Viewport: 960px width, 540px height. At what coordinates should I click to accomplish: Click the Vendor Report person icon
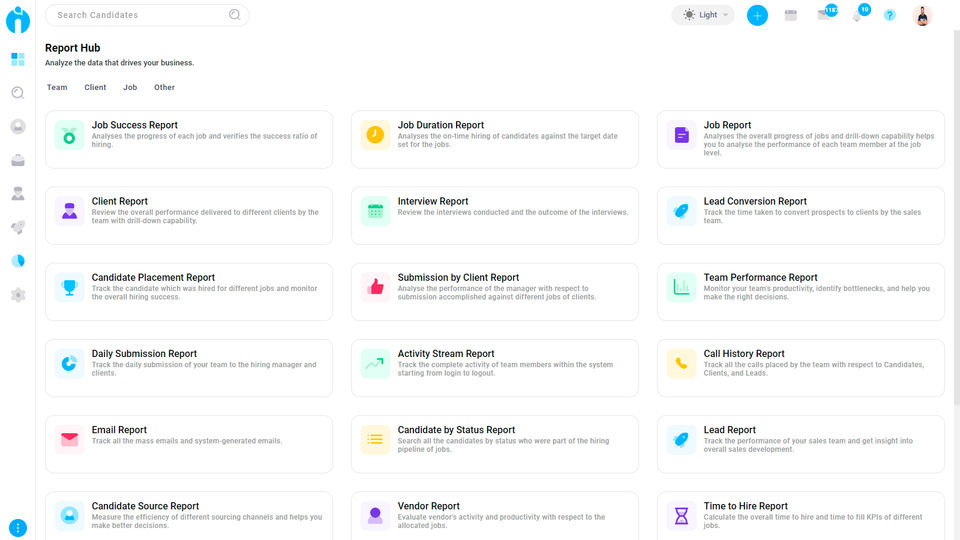375,516
